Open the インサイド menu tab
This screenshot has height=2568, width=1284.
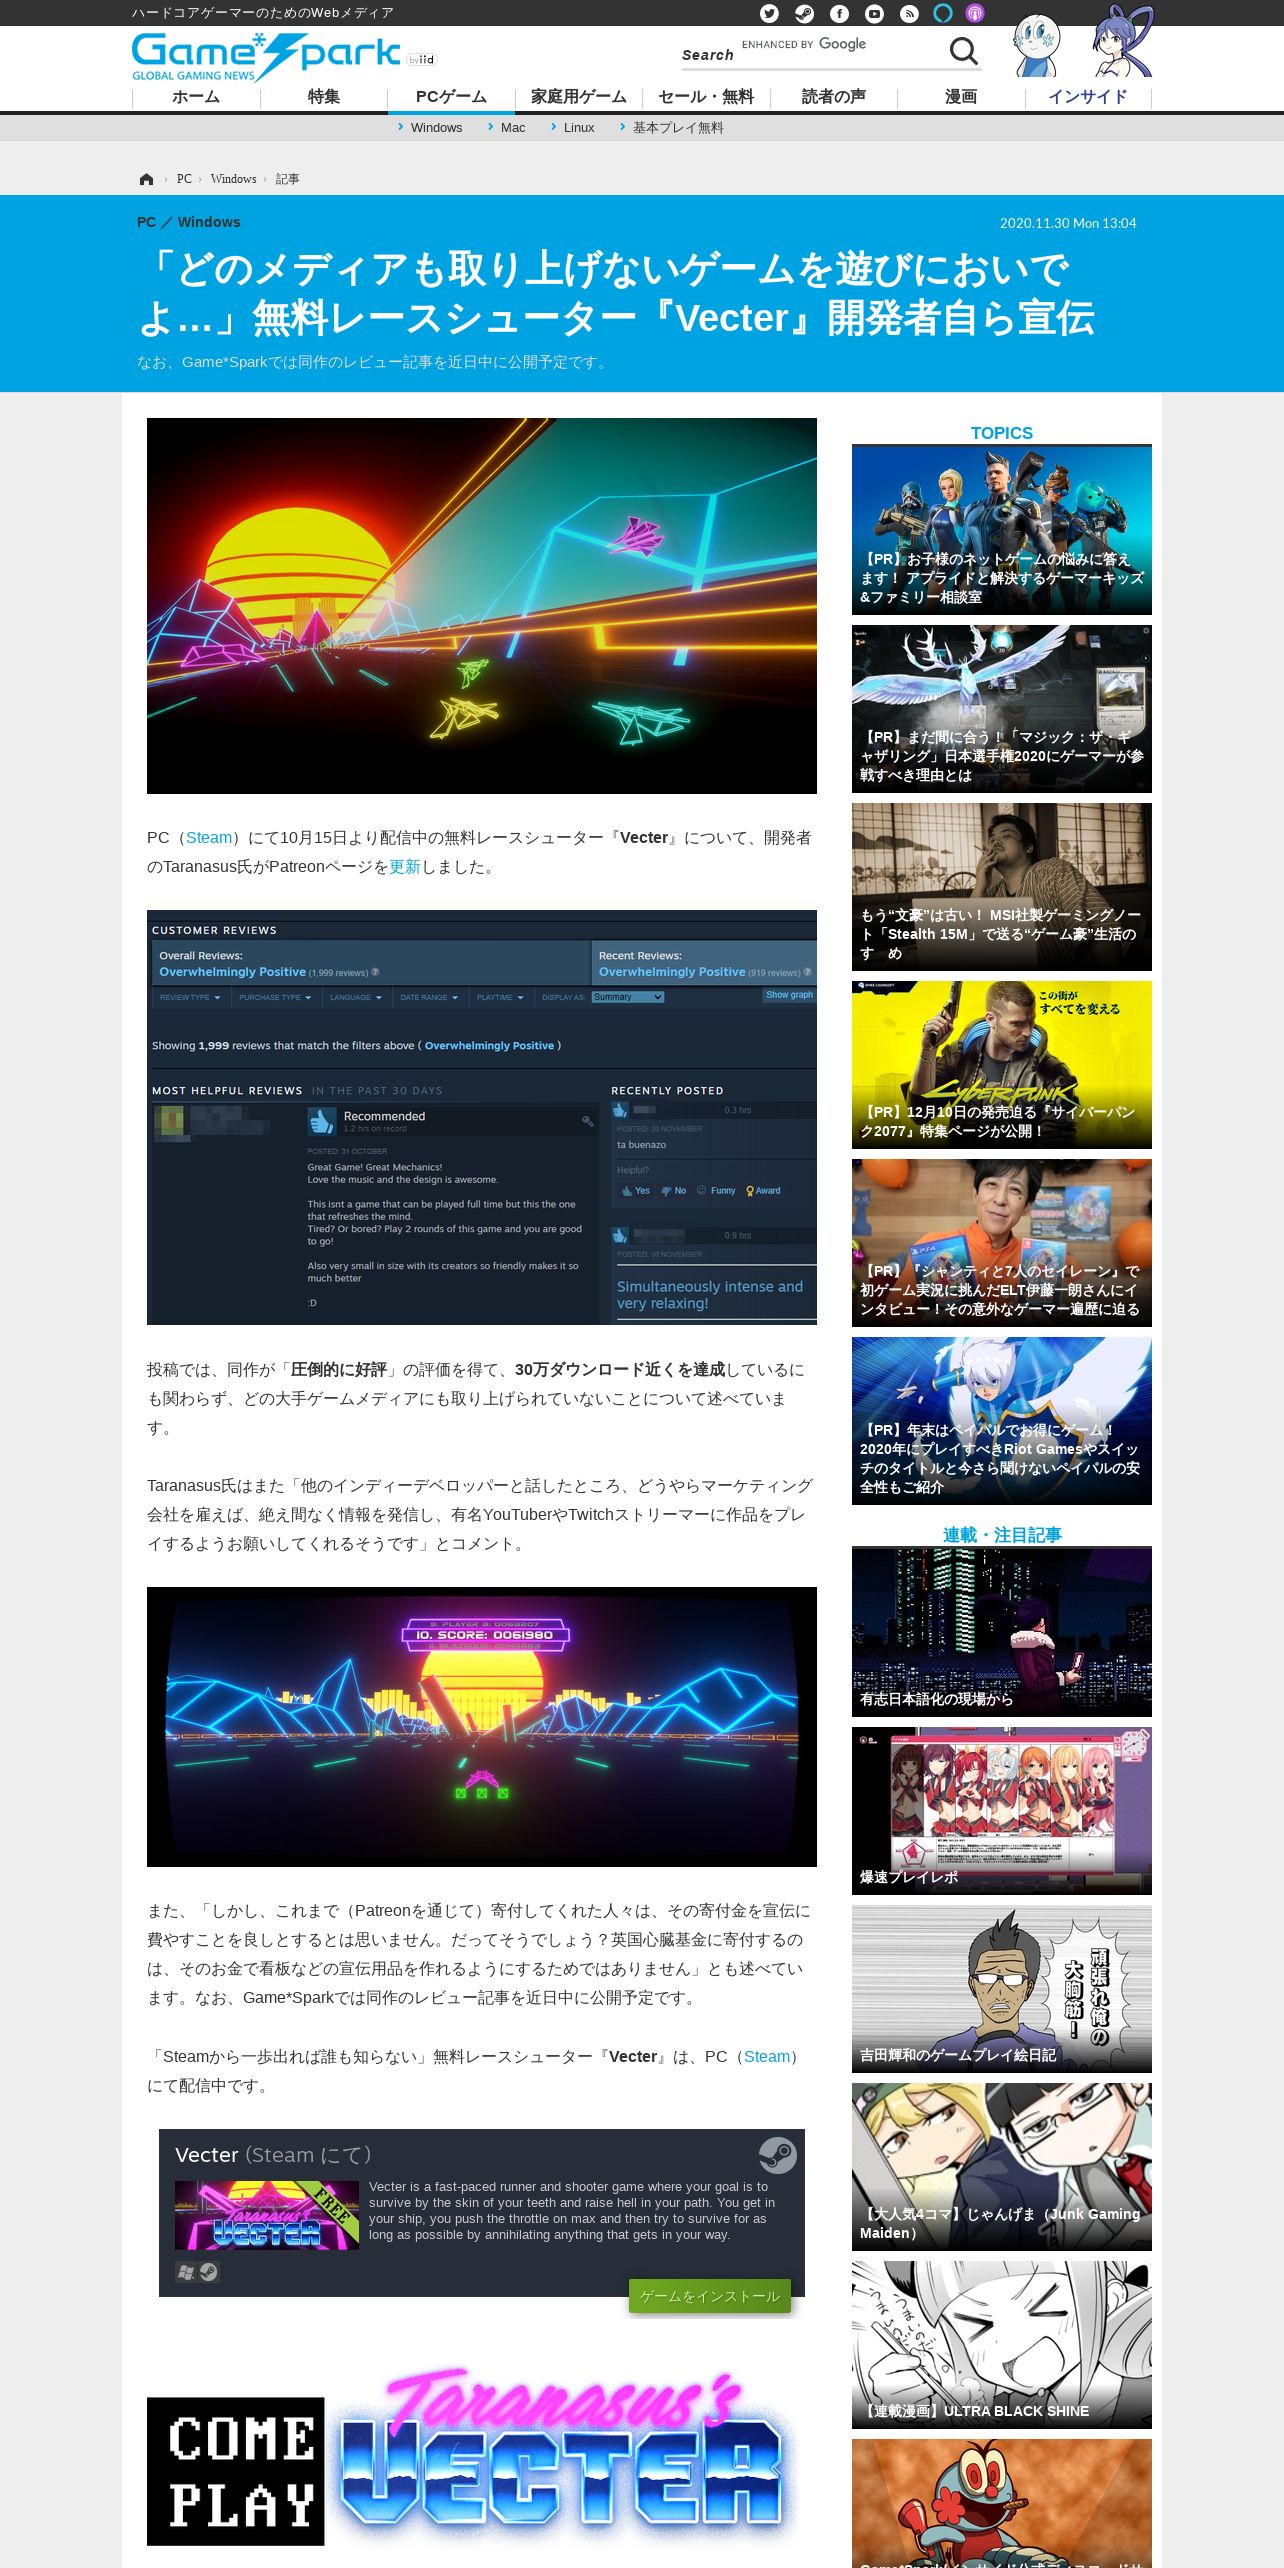pyautogui.click(x=1088, y=97)
